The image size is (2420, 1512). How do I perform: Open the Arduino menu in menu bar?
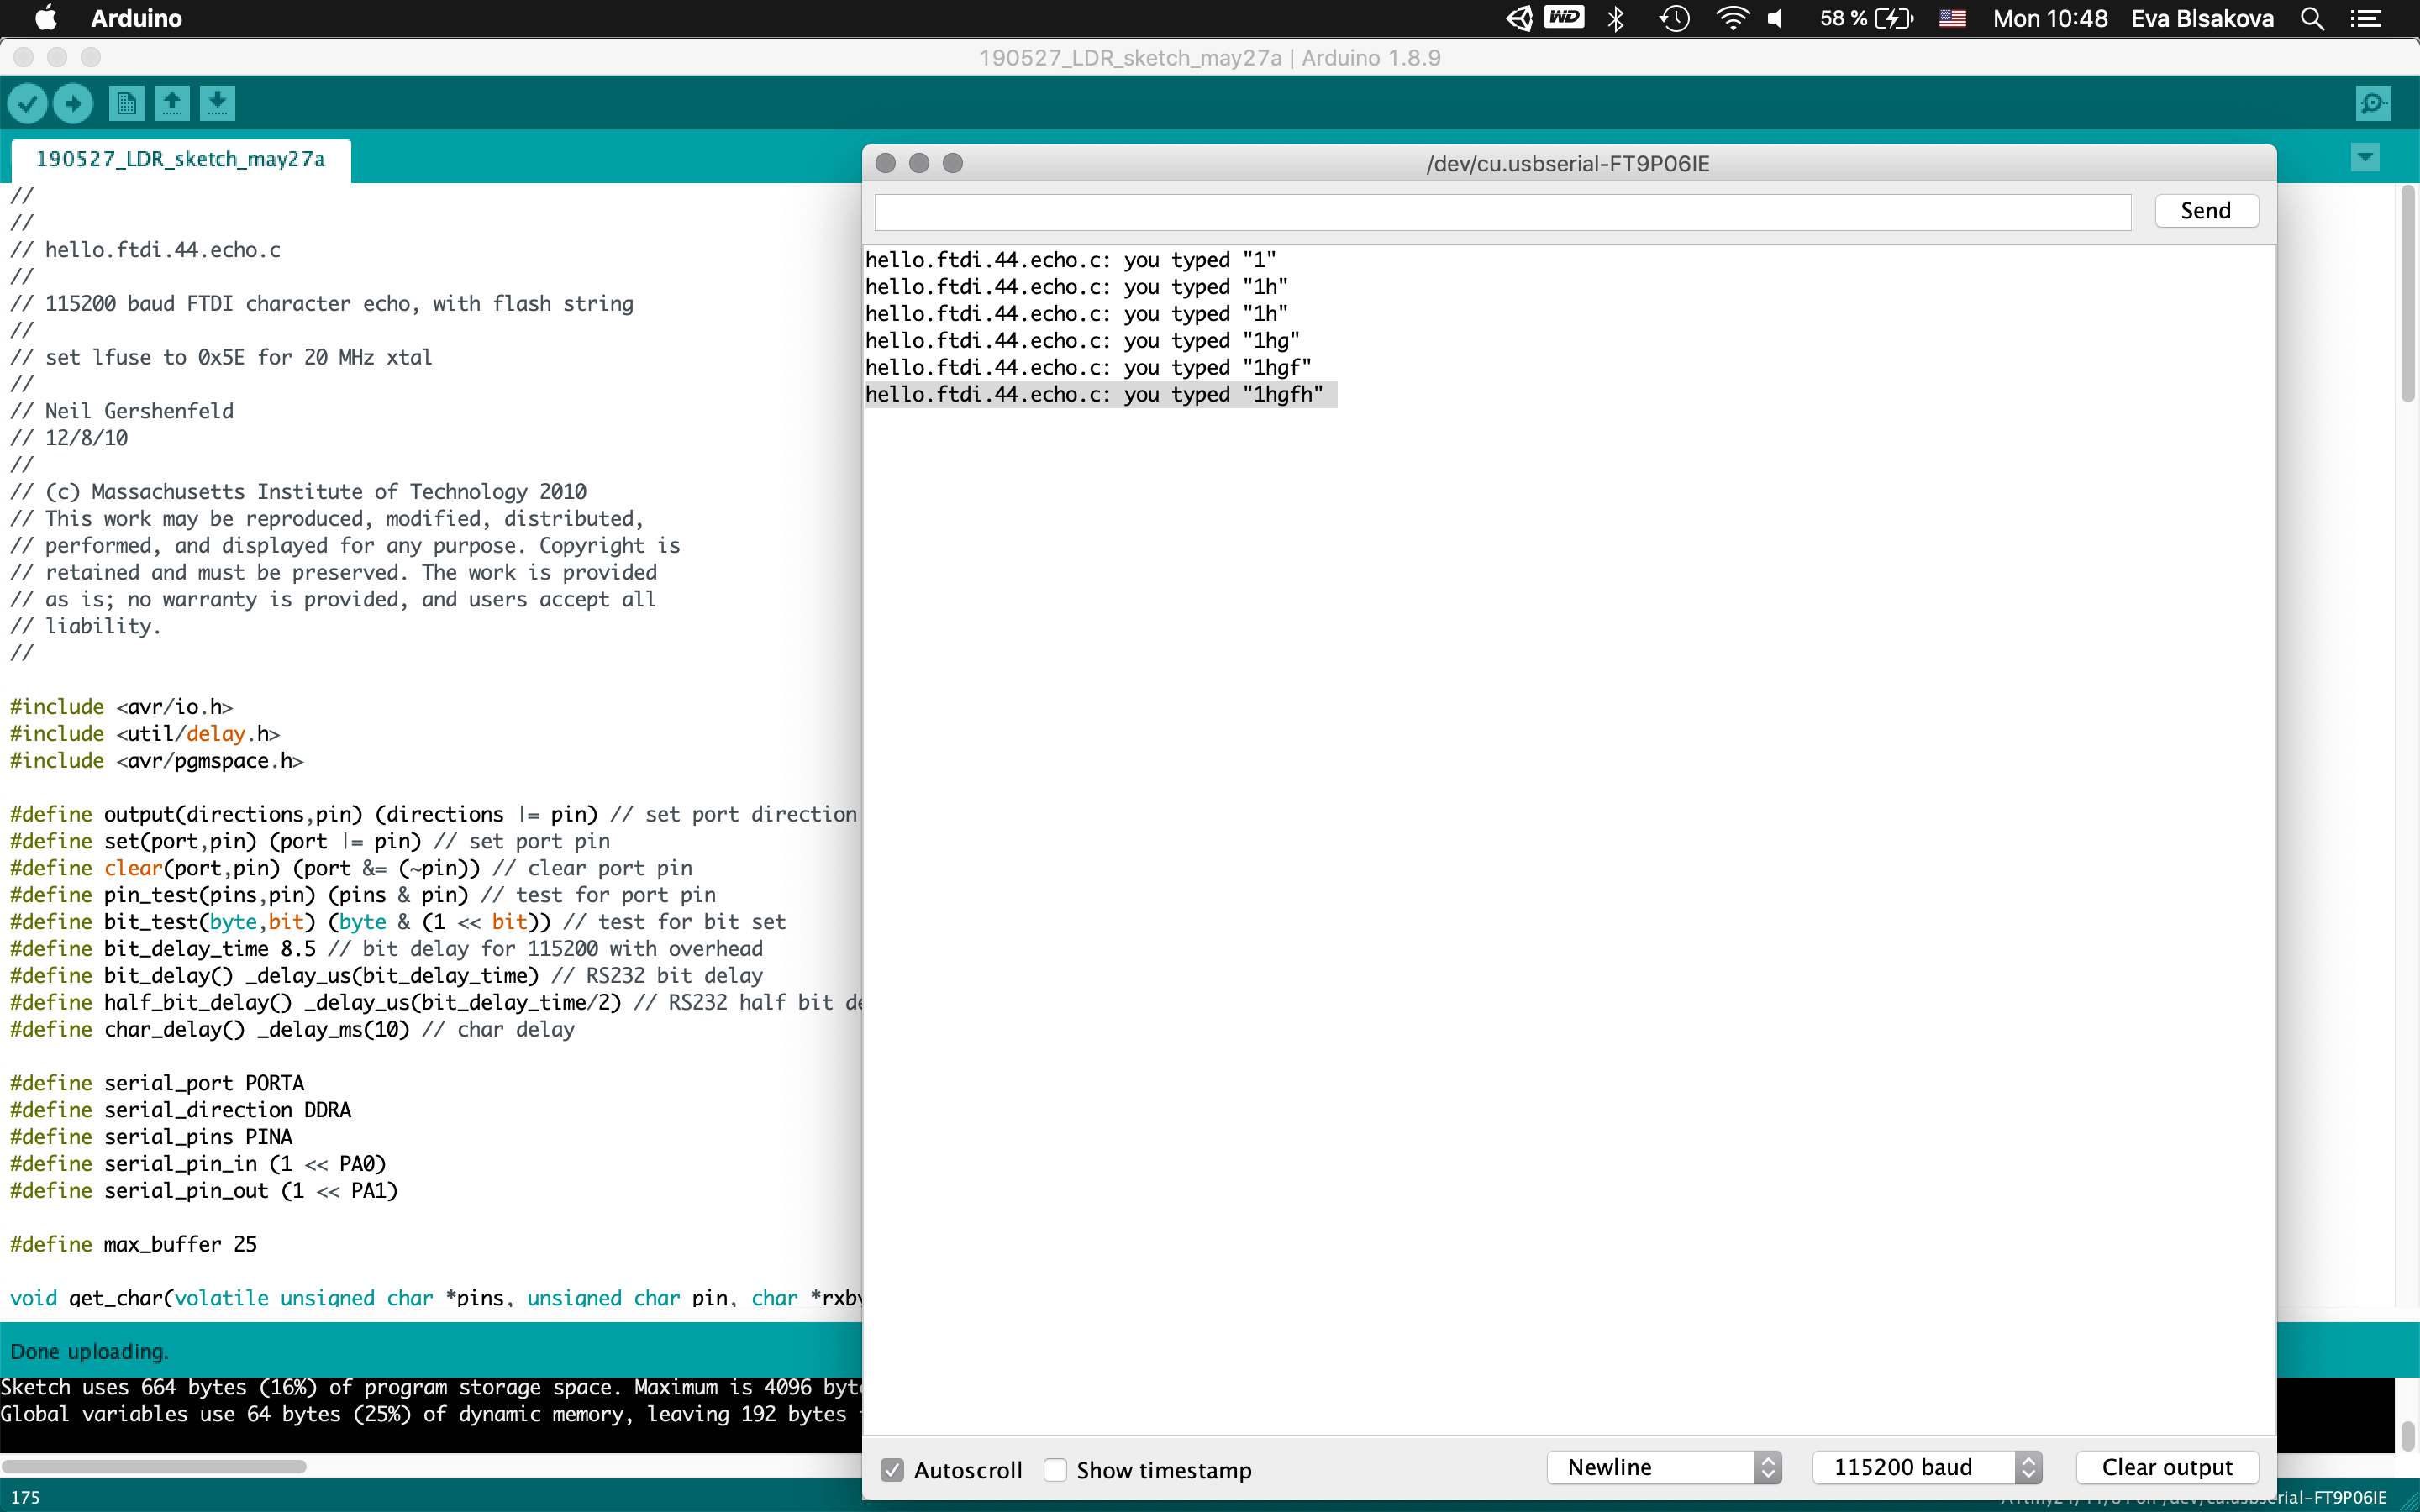coord(136,19)
